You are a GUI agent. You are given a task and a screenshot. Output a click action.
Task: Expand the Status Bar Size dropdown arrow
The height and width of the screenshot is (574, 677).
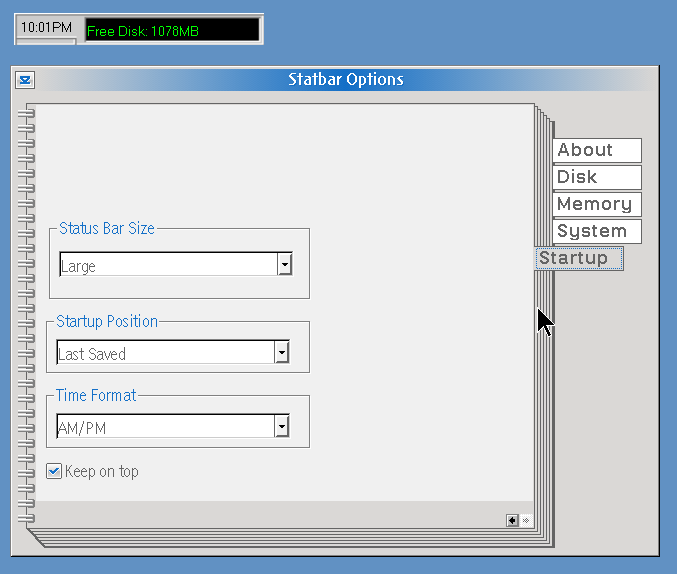285,265
